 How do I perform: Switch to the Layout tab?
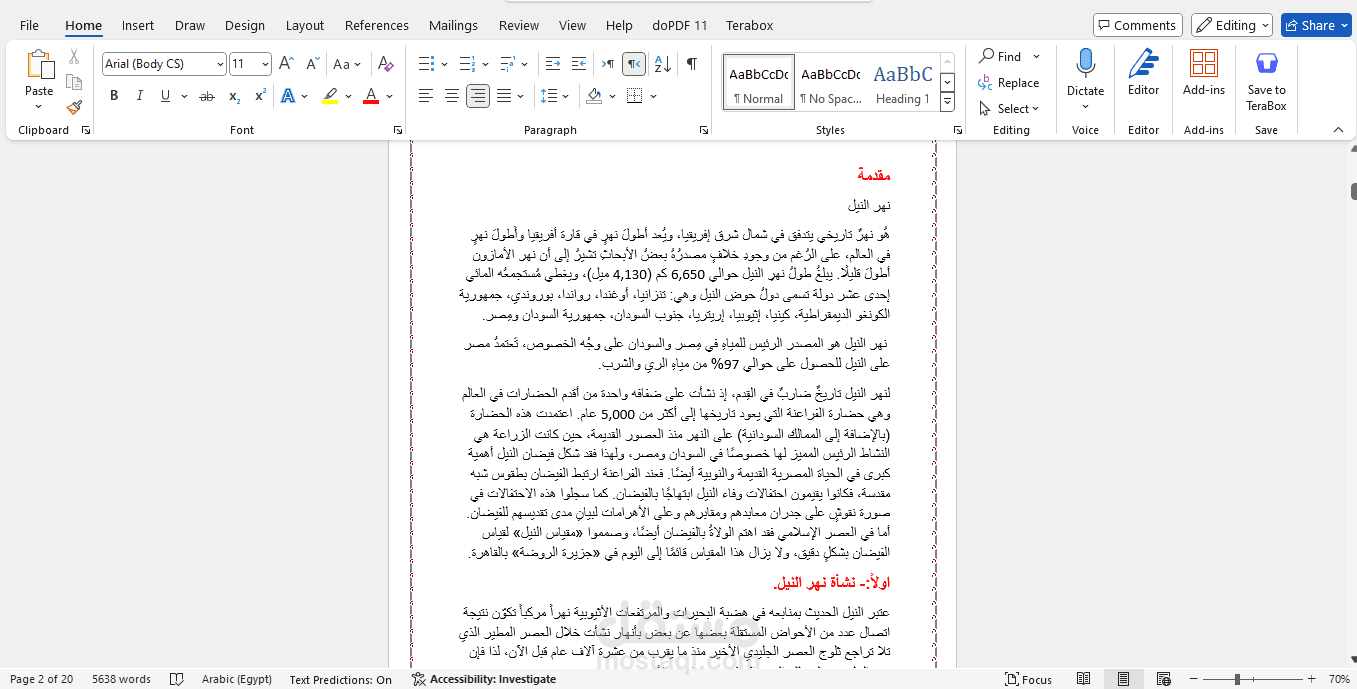coord(305,25)
